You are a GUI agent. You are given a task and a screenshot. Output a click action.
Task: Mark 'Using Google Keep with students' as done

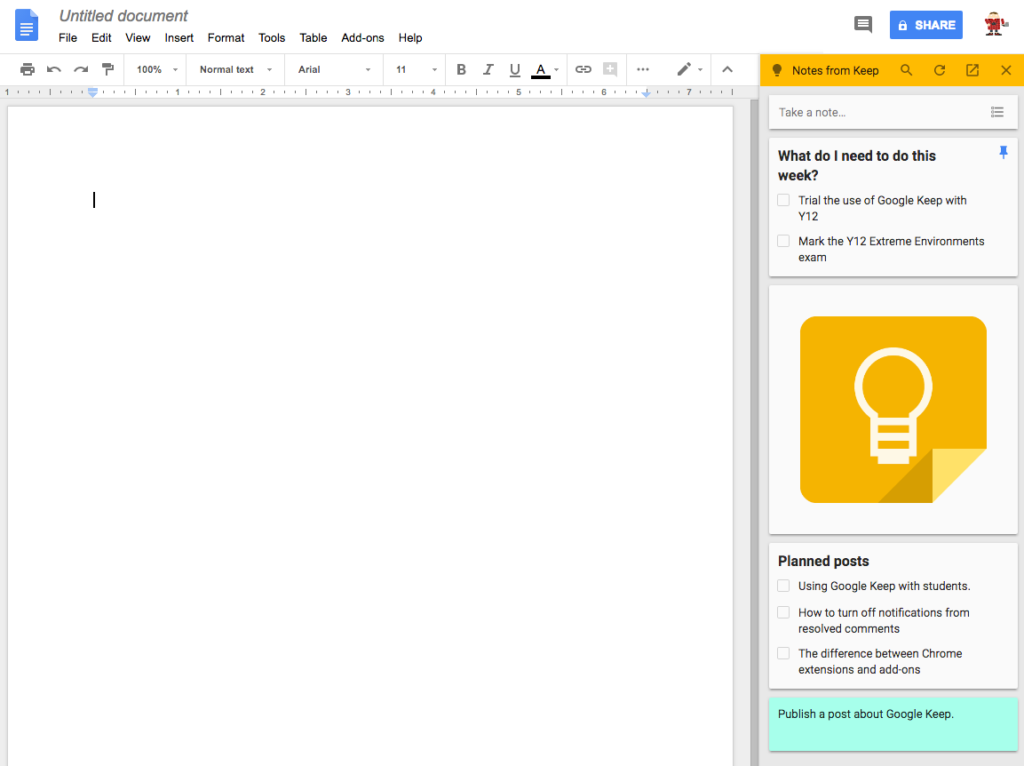point(783,585)
